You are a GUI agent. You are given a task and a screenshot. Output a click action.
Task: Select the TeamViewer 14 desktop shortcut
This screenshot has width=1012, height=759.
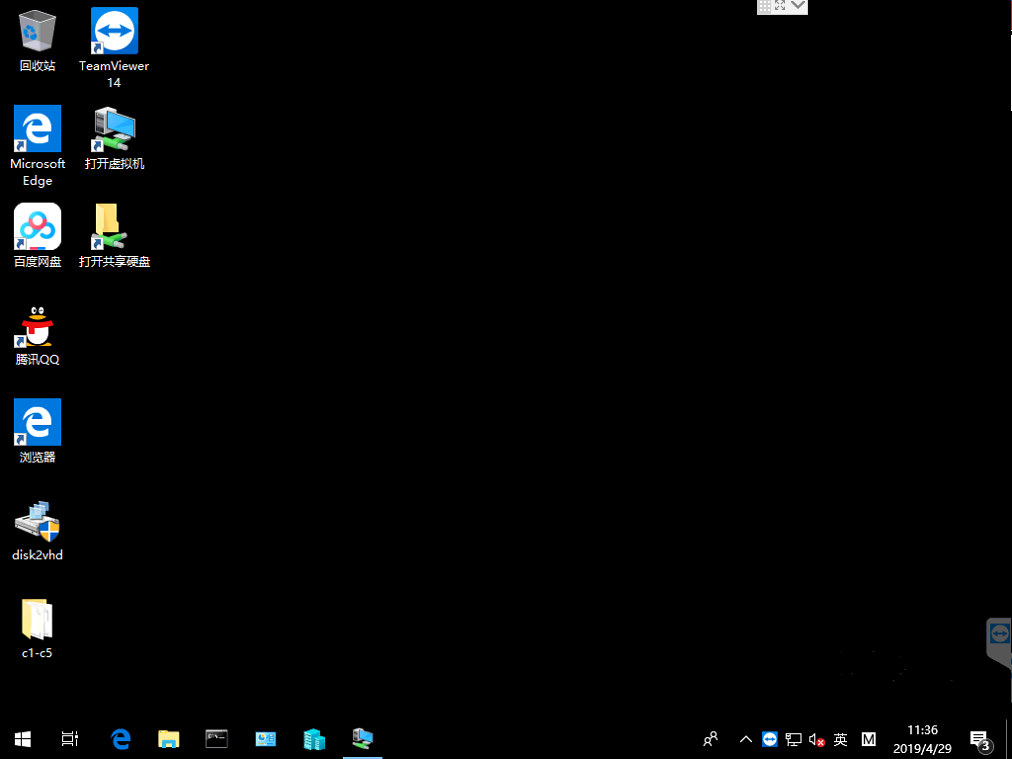pos(114,48)
